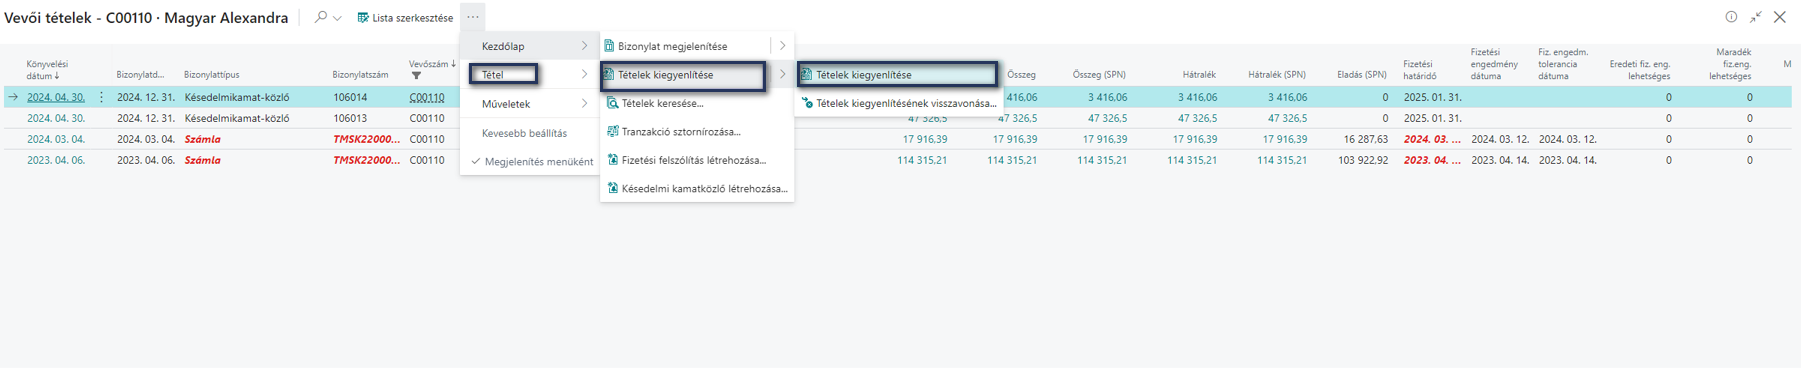
Task: Expand the chevron next to the search icon
Action: pos(337,18)
